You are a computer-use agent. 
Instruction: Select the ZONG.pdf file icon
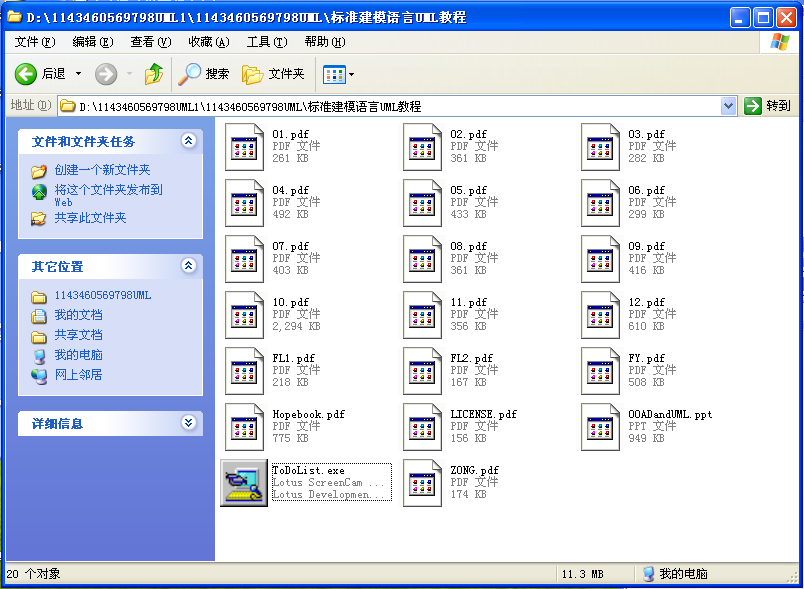click(422, 483)
